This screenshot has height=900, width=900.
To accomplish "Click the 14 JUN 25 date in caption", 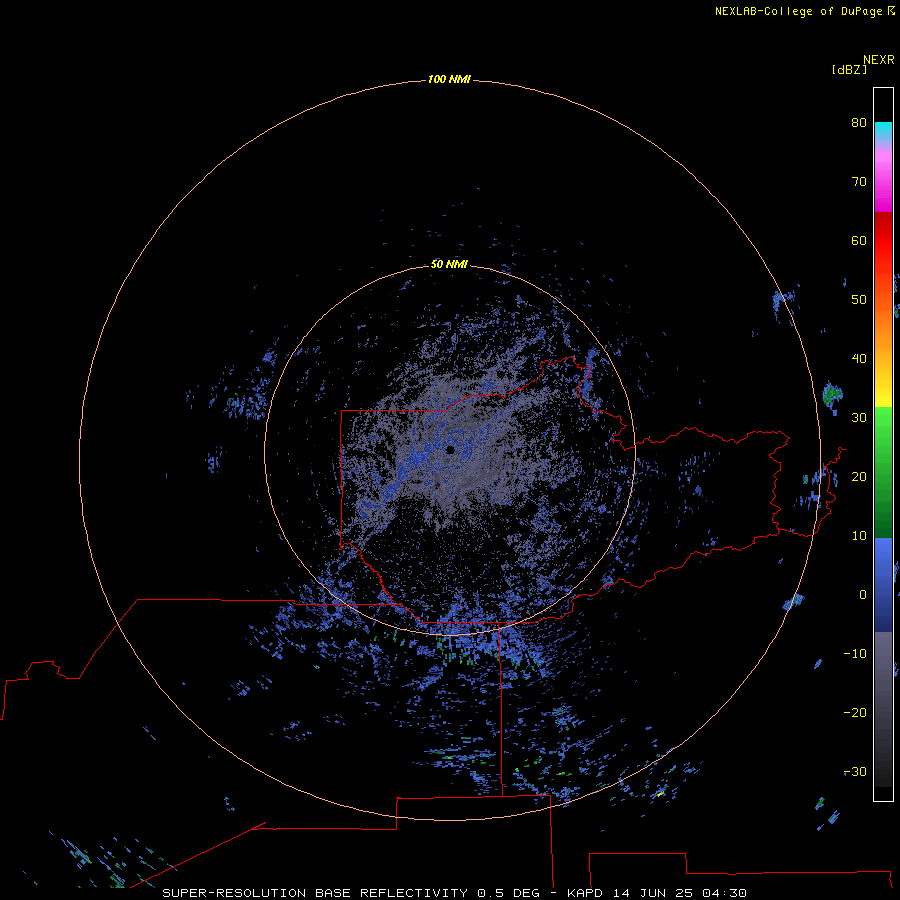I will tap(653, 893).
